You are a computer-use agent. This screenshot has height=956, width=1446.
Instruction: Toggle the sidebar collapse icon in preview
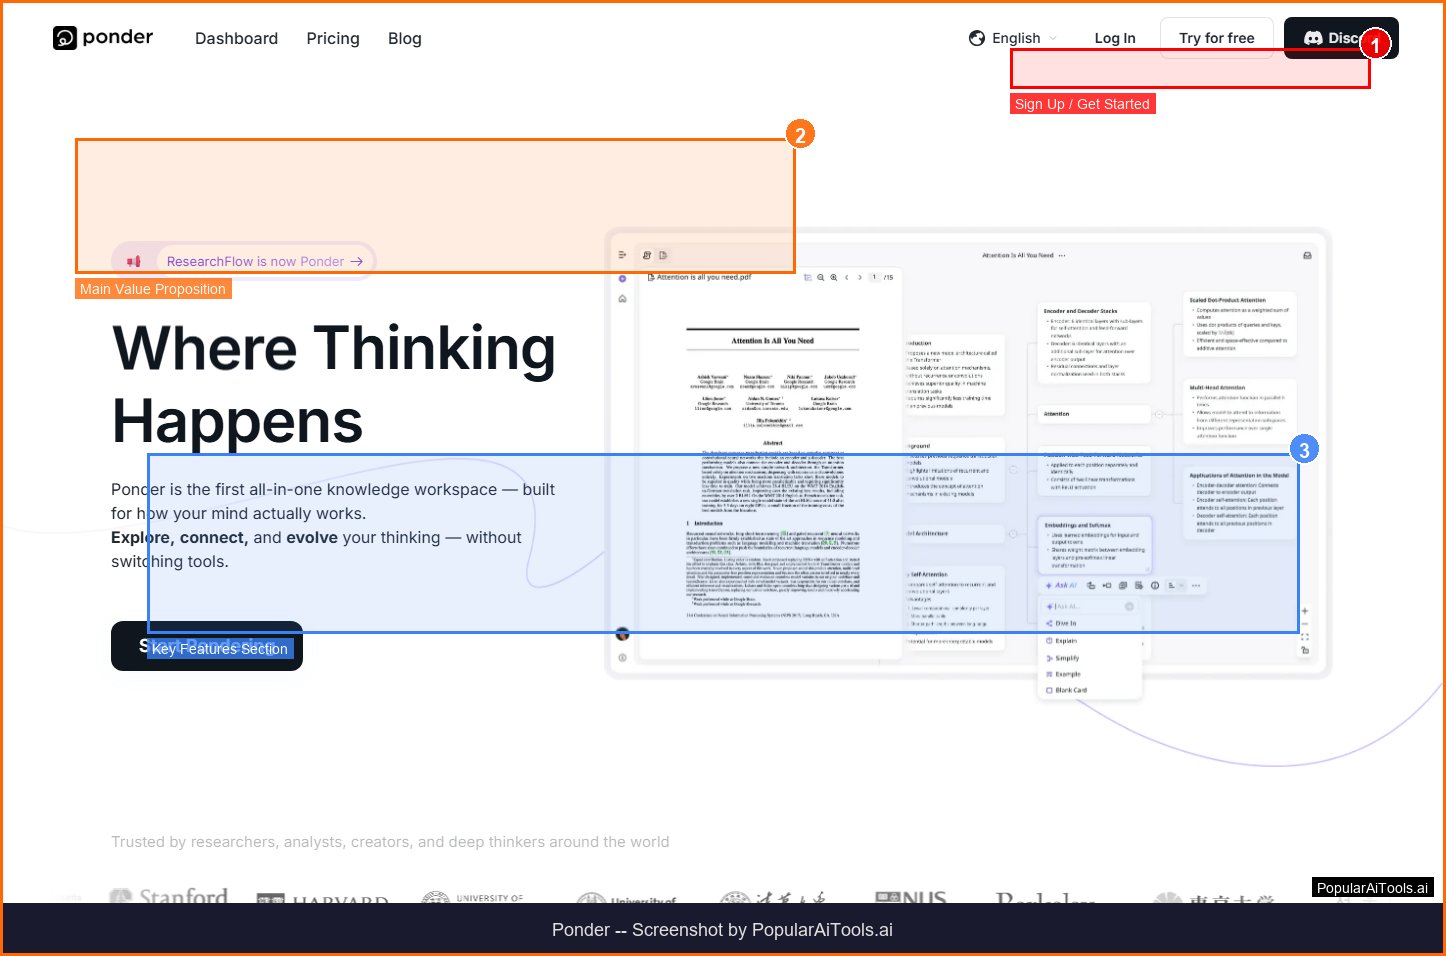(622, 256)
